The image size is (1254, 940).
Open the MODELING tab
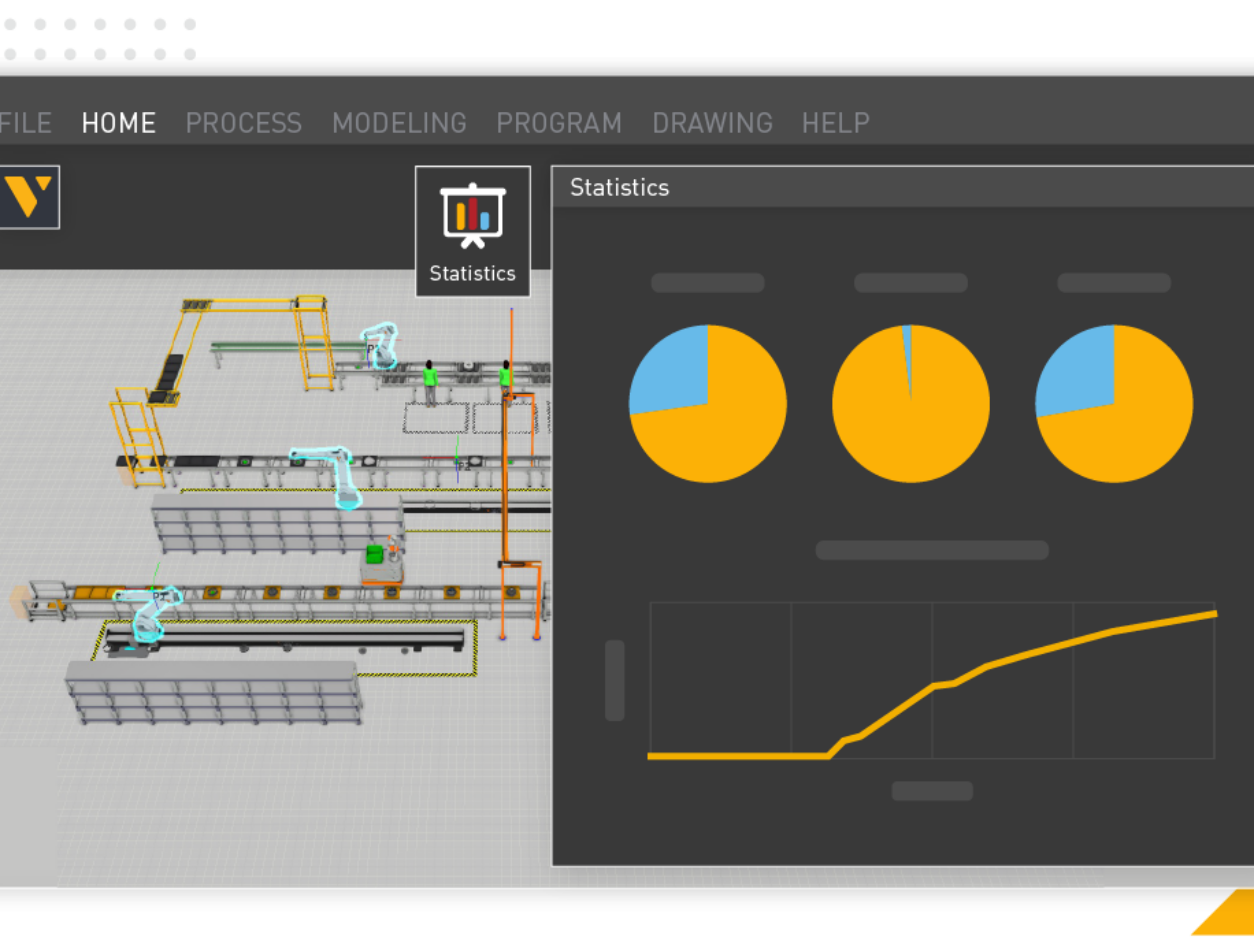(x=399, y=123)
